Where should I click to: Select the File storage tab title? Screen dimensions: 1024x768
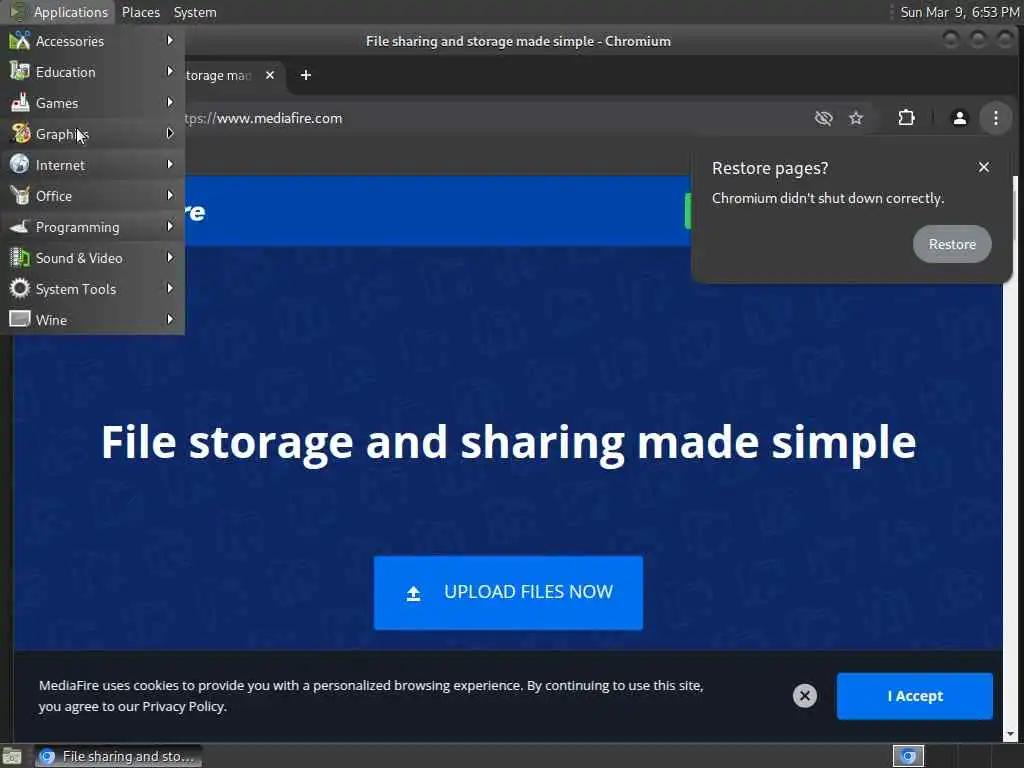[218, 75]
